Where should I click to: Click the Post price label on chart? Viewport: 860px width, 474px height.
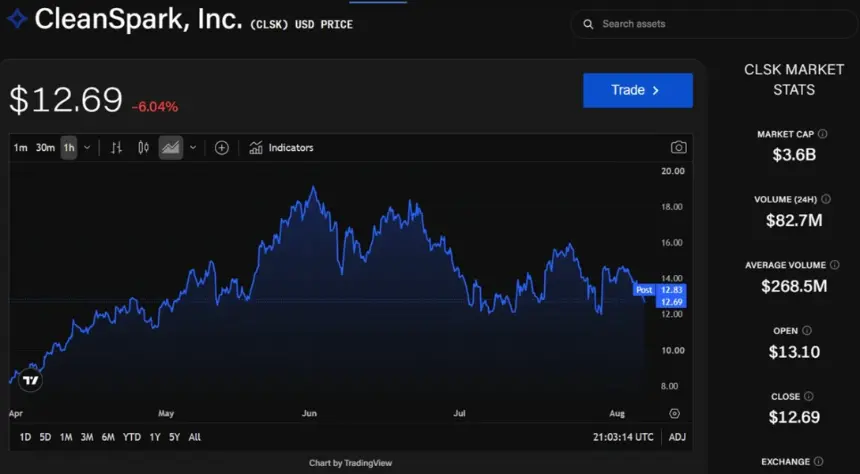(644, 290)
